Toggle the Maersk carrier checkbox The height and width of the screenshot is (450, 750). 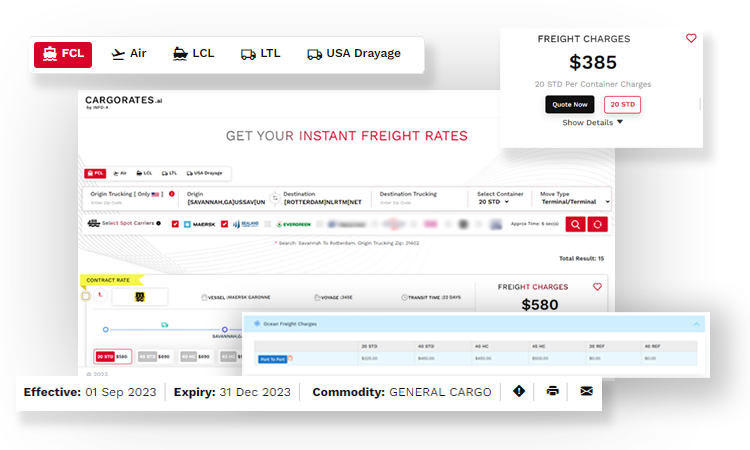pyautogui.click(x=175, y=224)
